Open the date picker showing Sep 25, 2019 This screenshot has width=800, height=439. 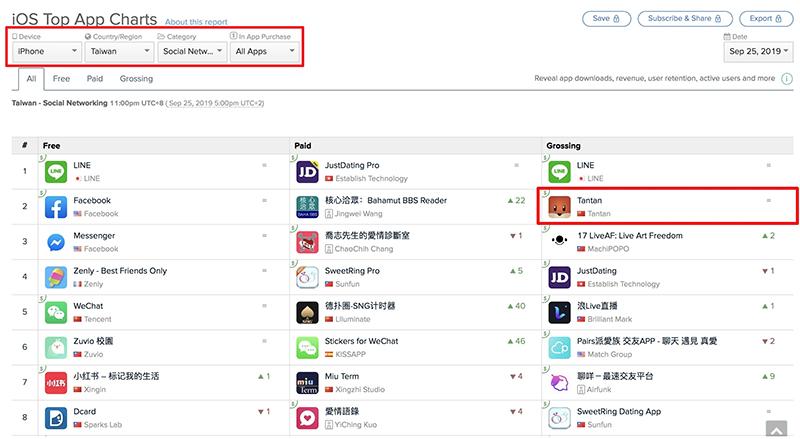coord(758,51)
